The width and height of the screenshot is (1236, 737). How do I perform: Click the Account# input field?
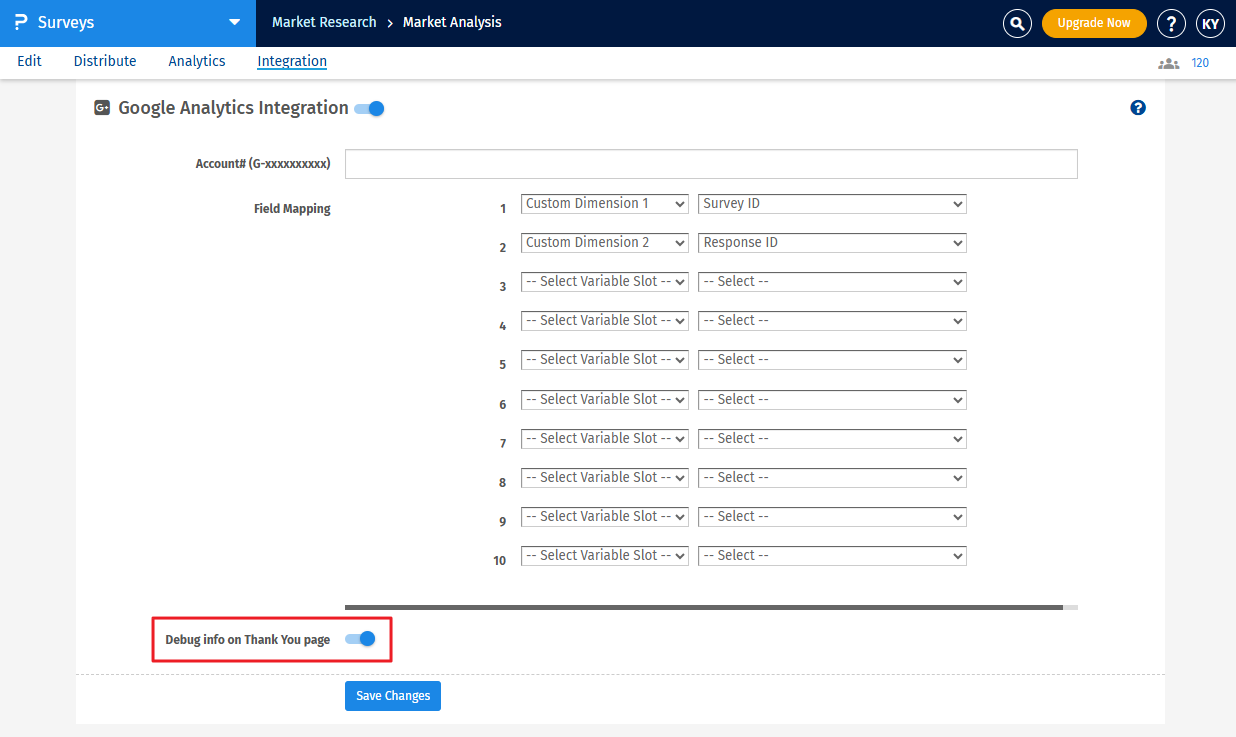click(711, 164)
